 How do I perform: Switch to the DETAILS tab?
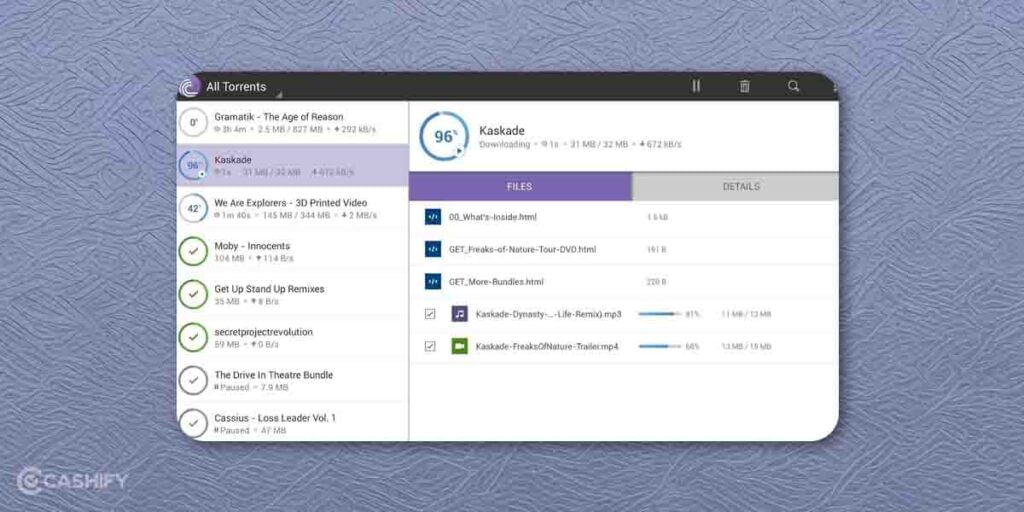pos(741,186)
